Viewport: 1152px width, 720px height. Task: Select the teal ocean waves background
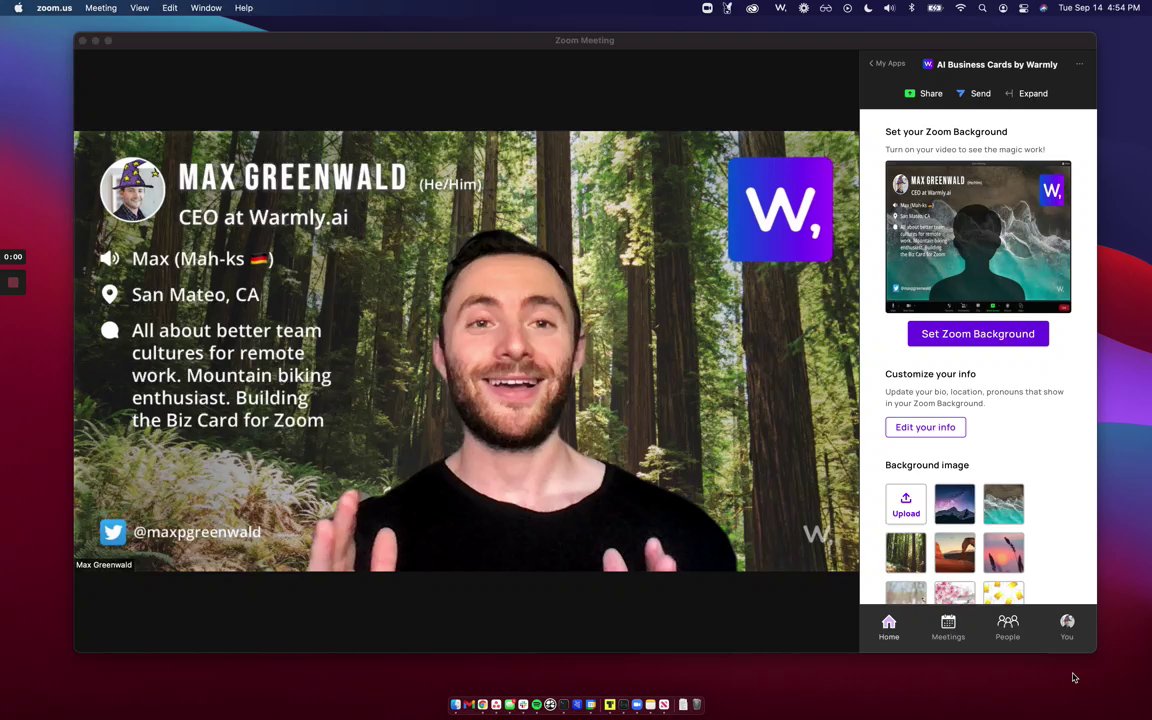point(1004,504)
